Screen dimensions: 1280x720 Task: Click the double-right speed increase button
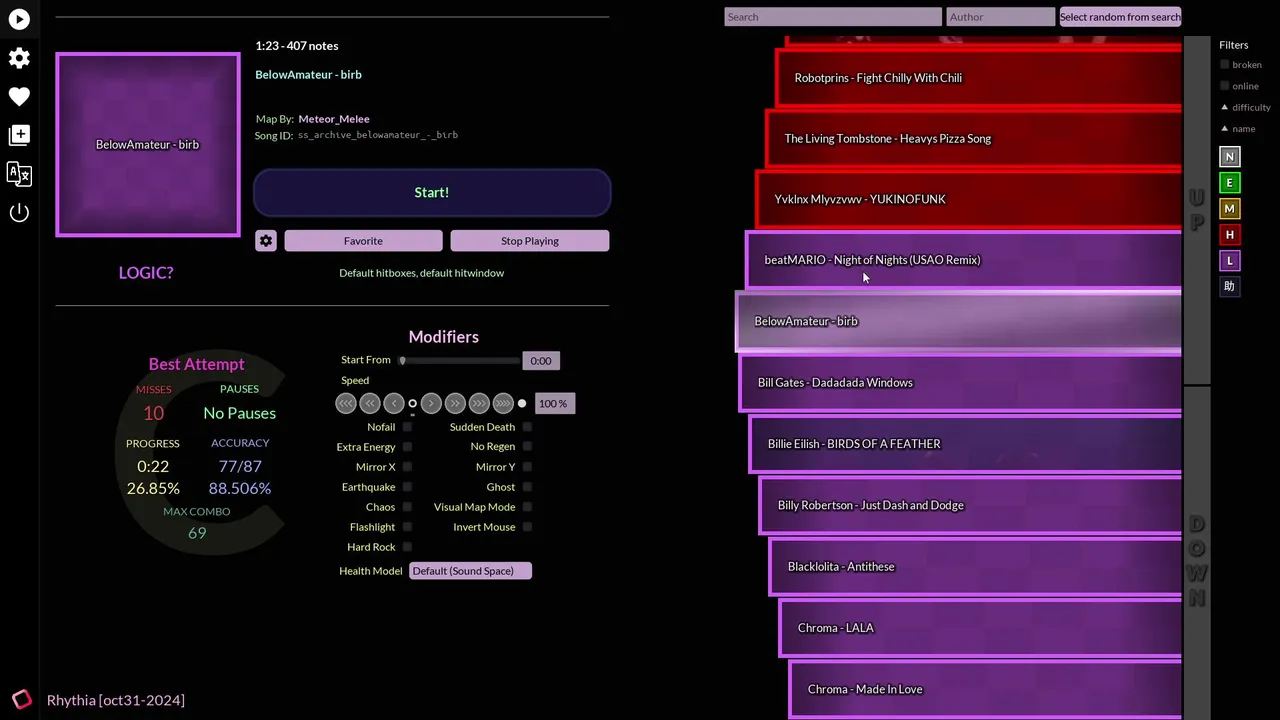point(455,403)
